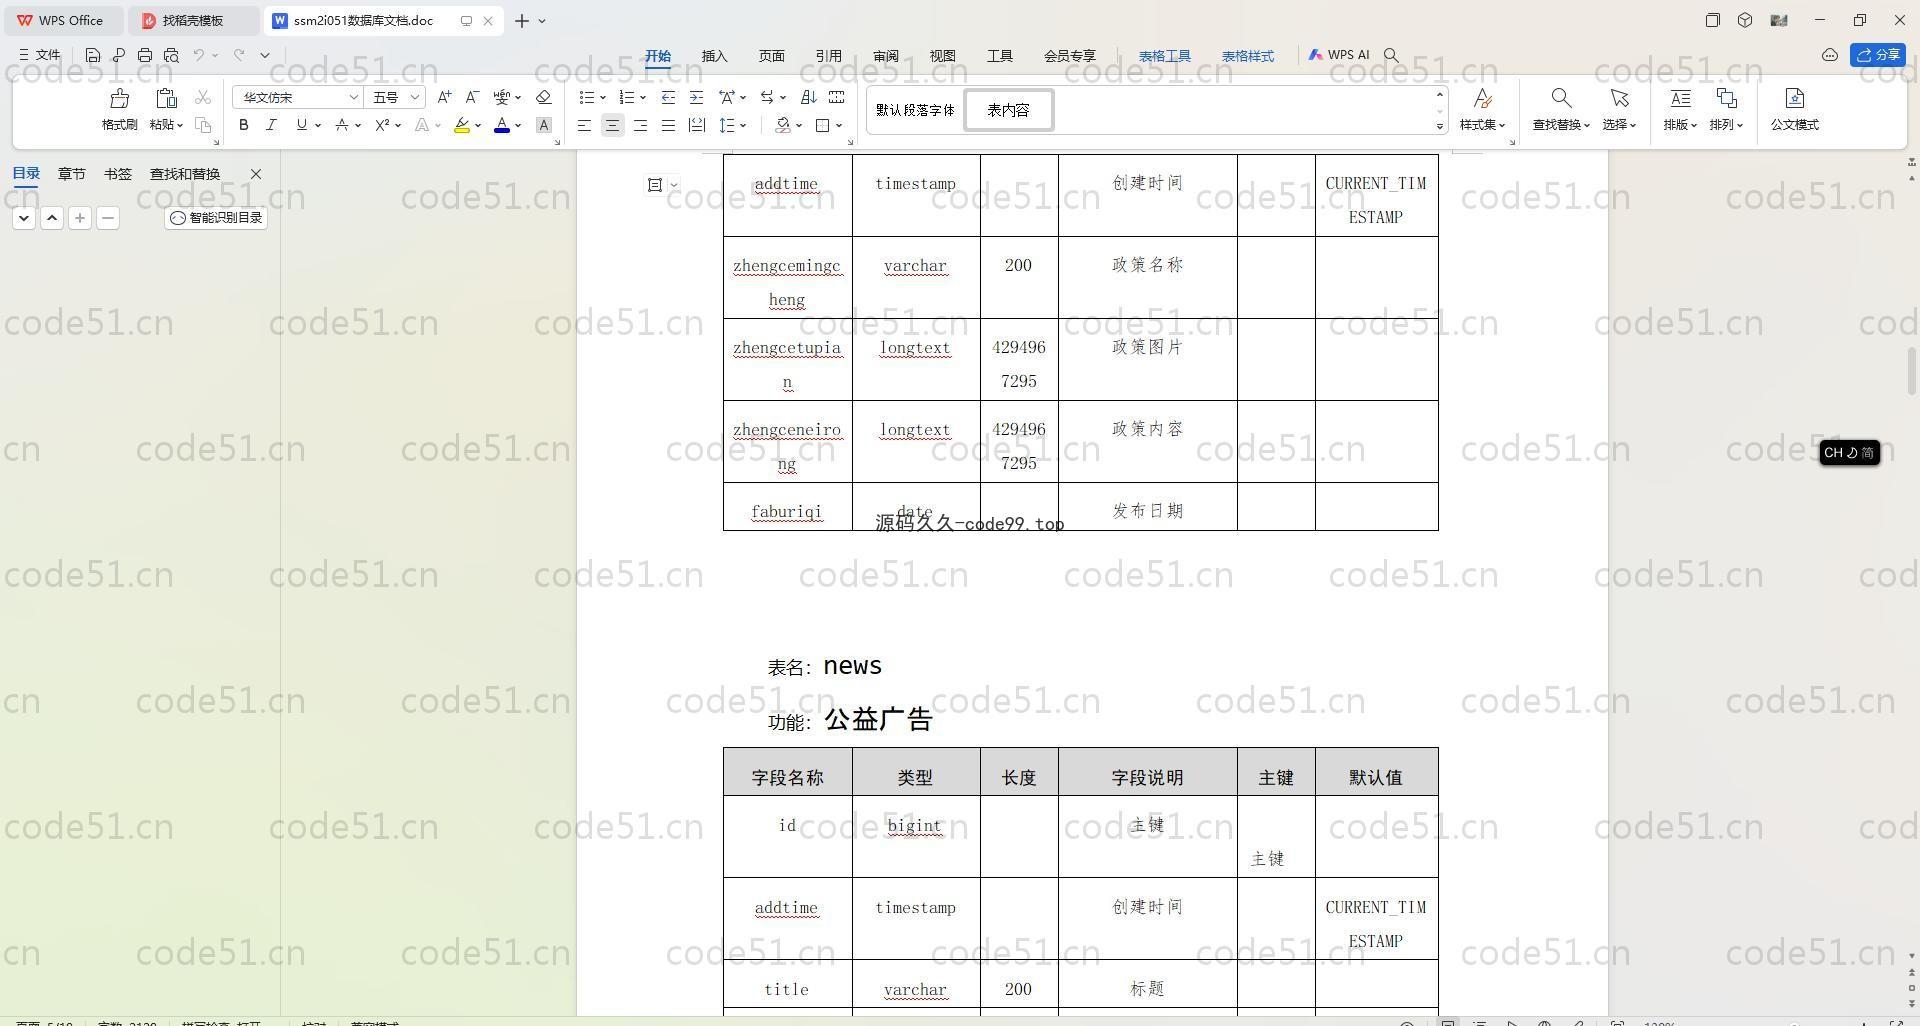Click the Find and Replace magnifier icon

1561,98
